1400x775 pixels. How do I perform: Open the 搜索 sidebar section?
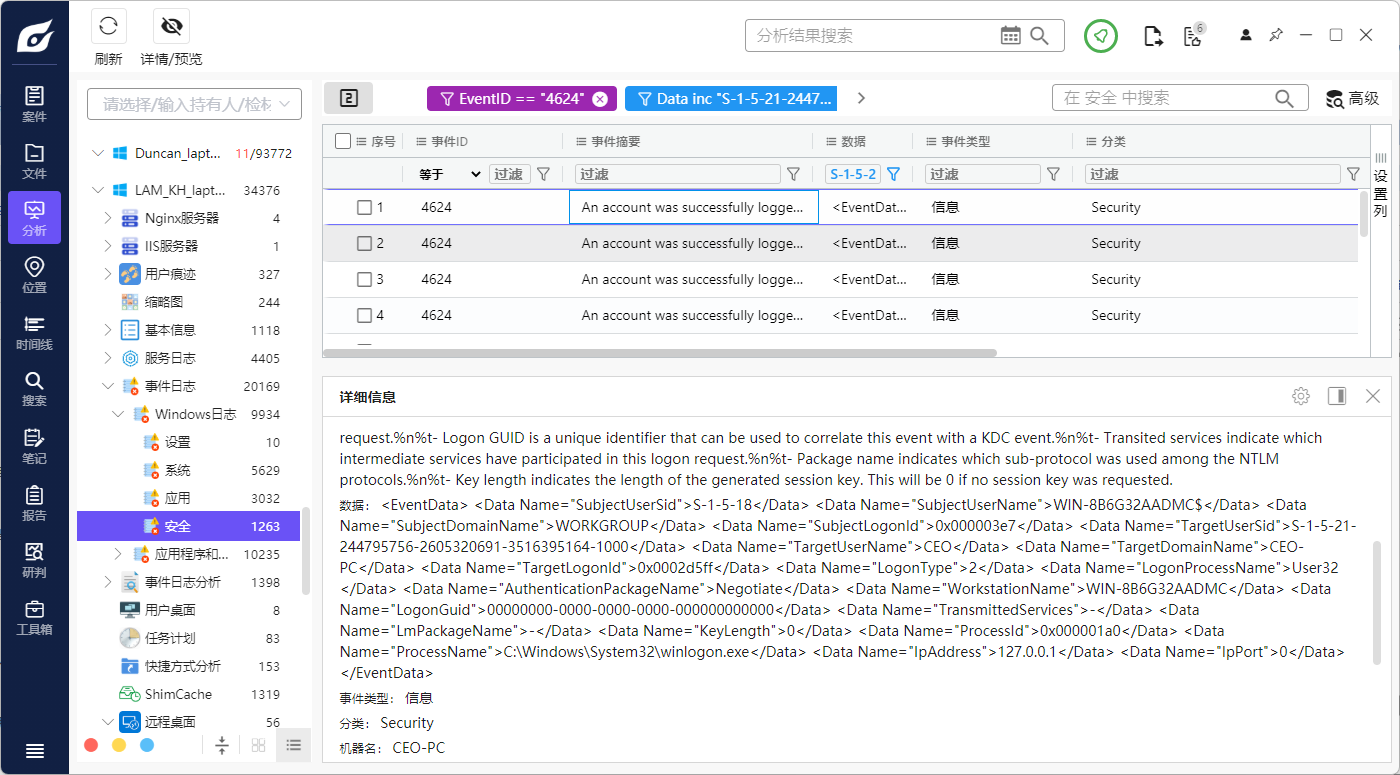click(34, 388)
